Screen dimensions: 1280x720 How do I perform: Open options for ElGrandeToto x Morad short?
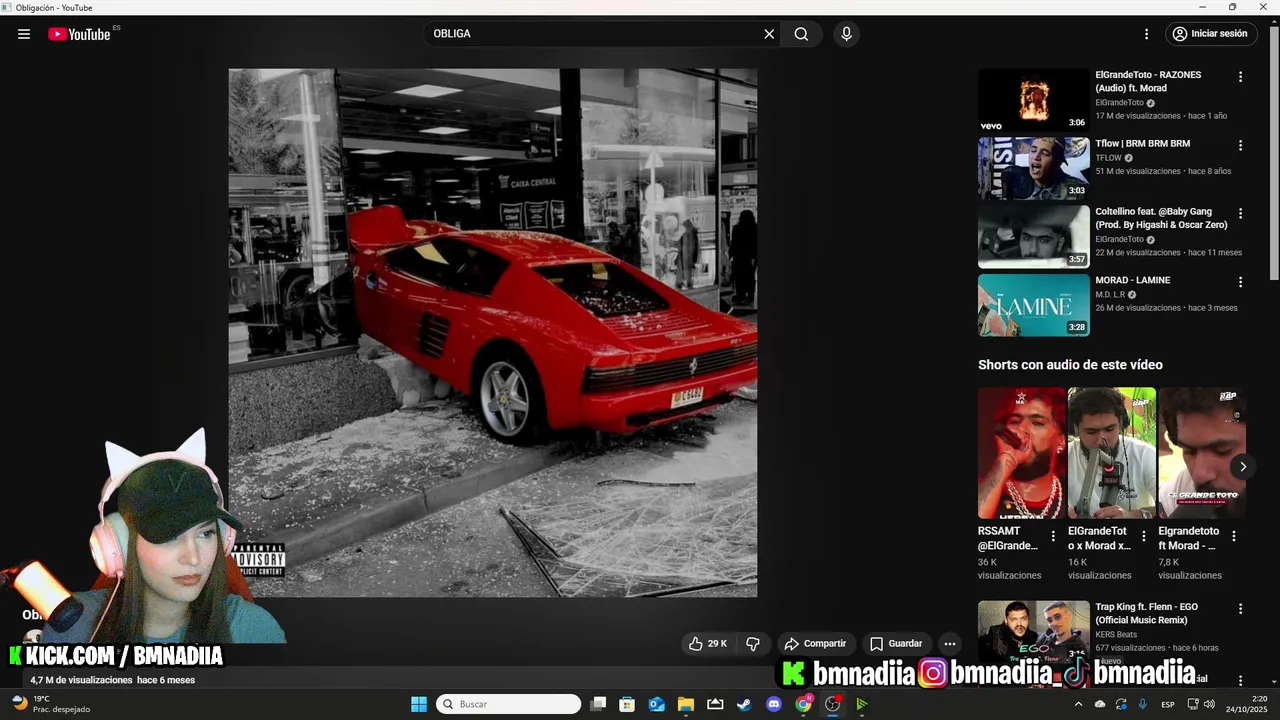coord(1143,536)
